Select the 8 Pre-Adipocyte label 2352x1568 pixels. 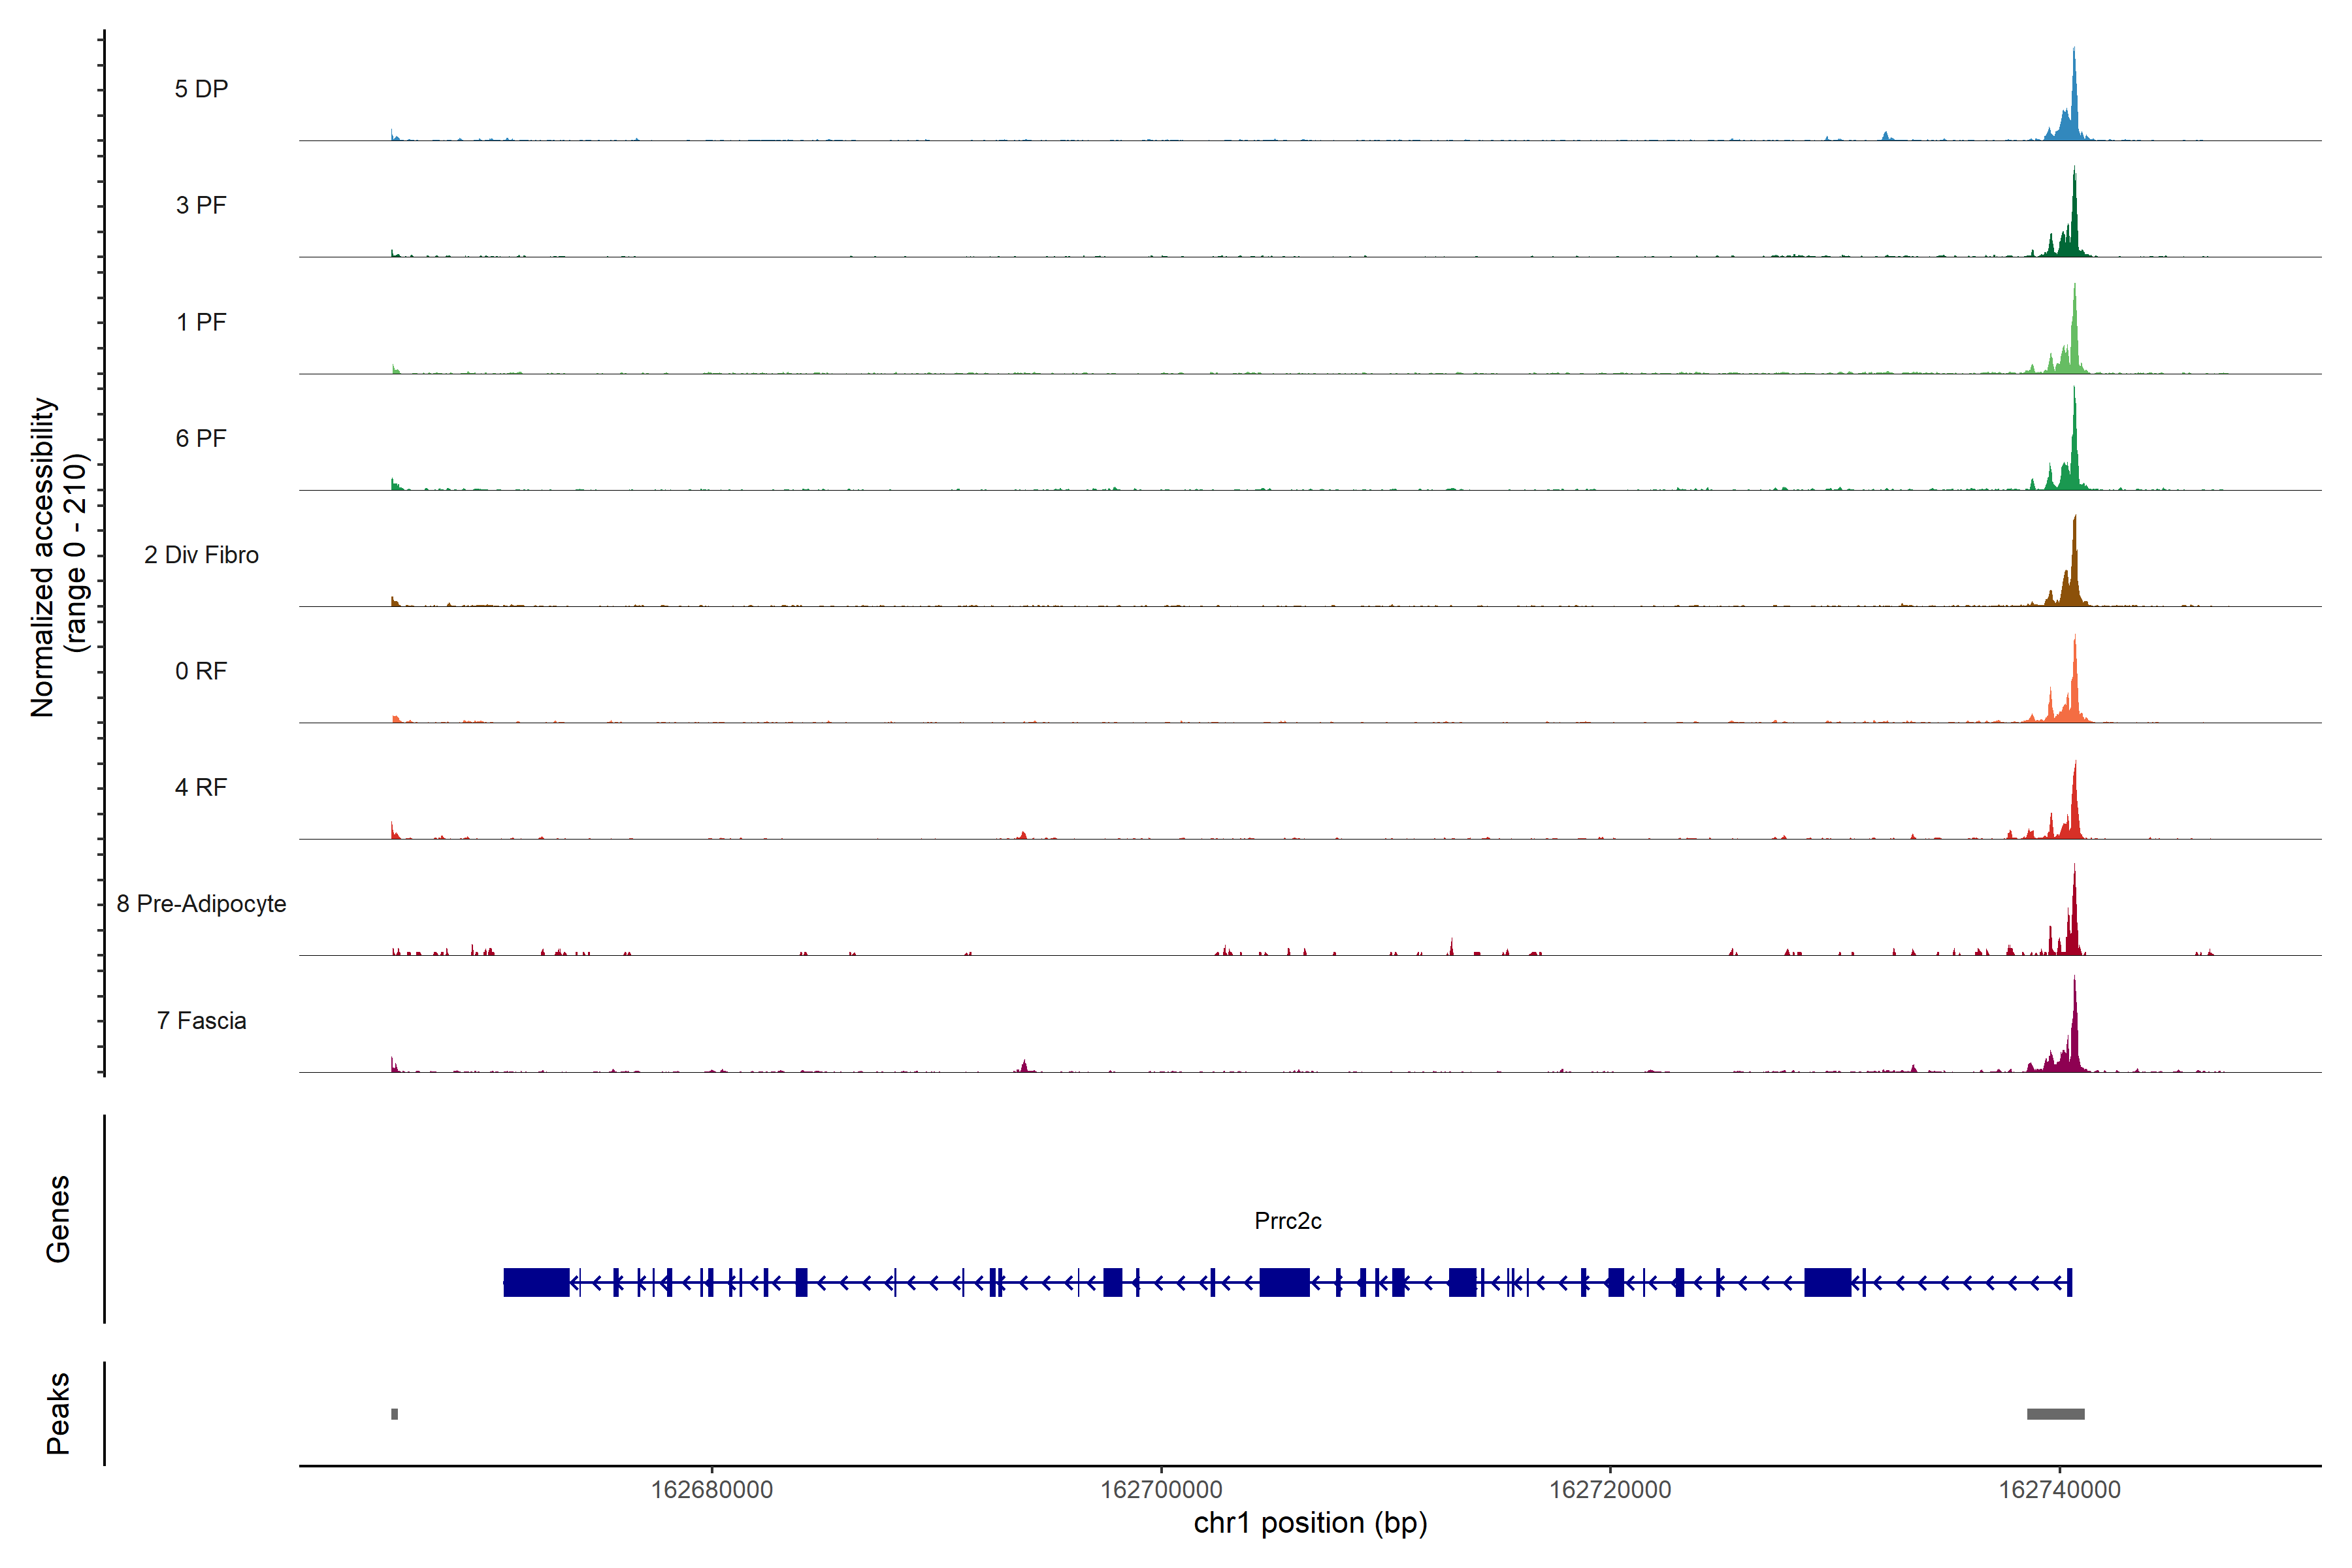click(x=201, y=904)
